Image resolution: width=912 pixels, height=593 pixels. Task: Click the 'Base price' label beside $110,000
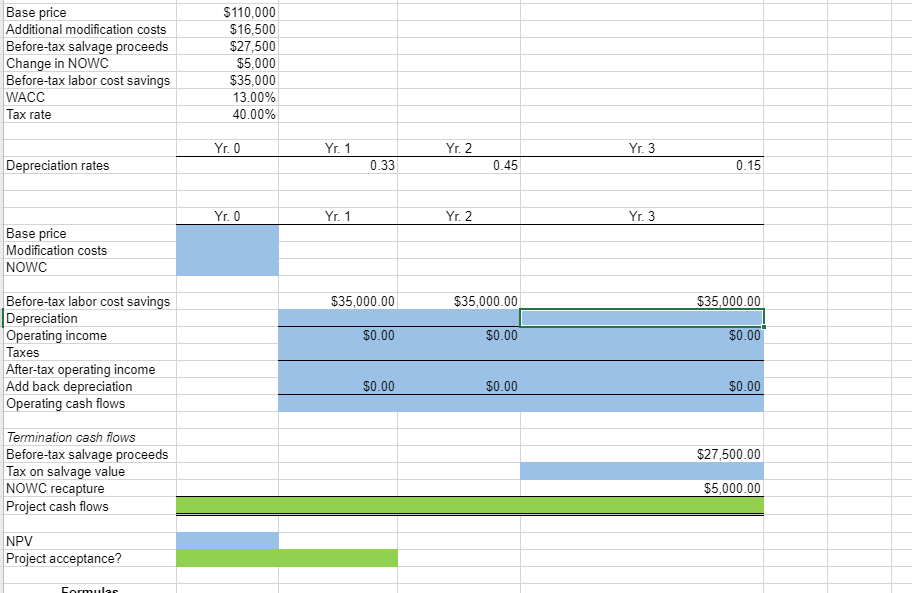click(x=36, y=12)
